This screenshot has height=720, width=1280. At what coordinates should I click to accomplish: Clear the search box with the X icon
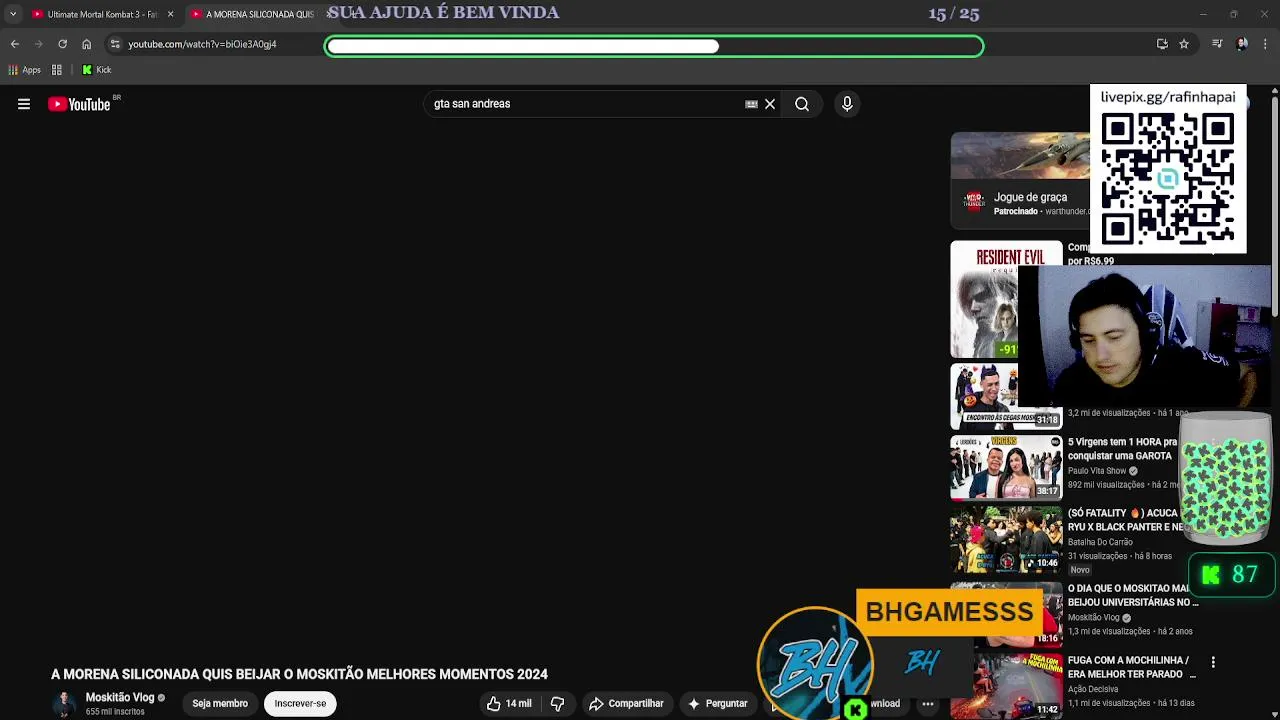point(770,104)
